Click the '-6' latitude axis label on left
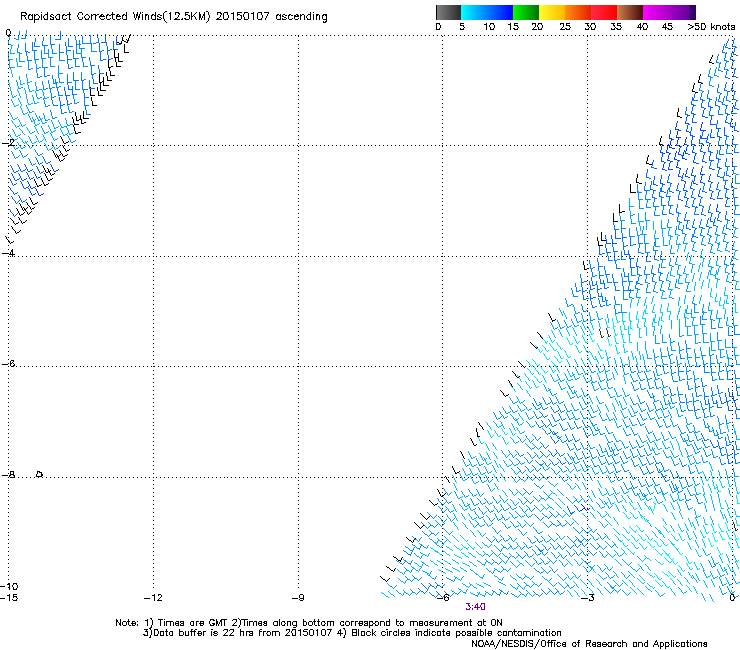The image size is (740, 650). (8, 363)
